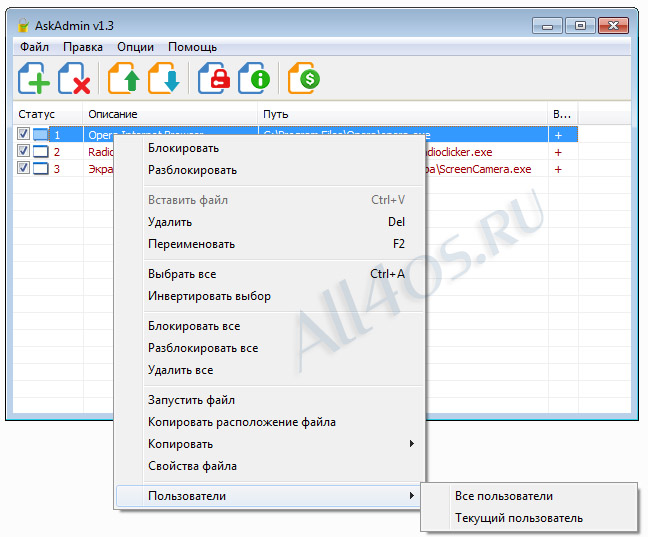This screenshot has width=648, height=537.
Task: Click the dollar sign donate icon
Action: (x=304, y=78)
